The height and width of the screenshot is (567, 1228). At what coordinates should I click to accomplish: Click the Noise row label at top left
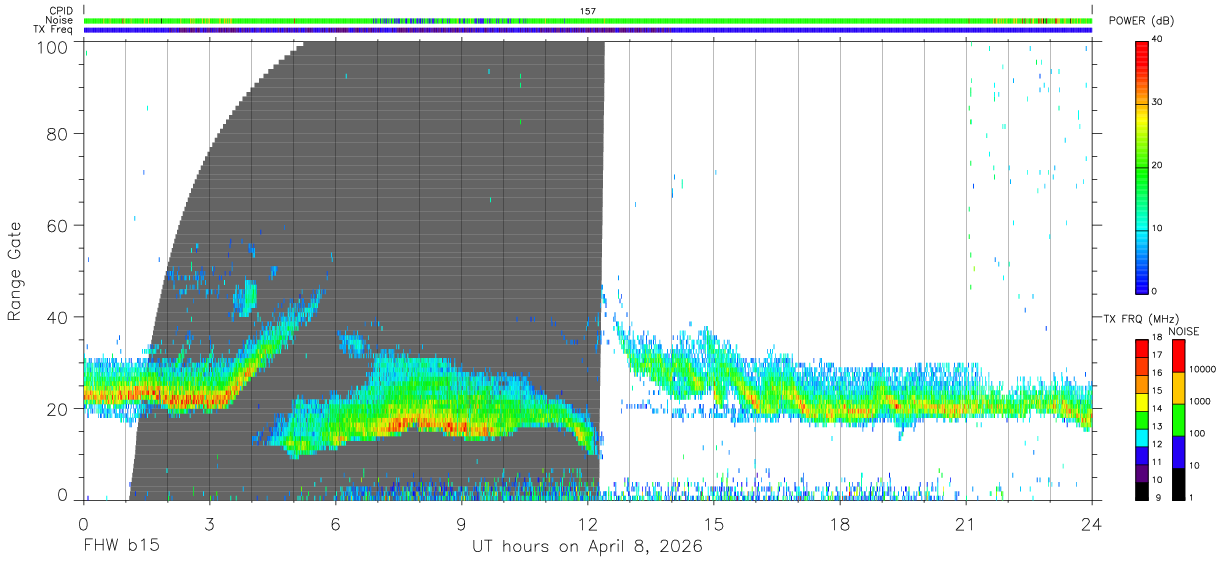[61, 20]
